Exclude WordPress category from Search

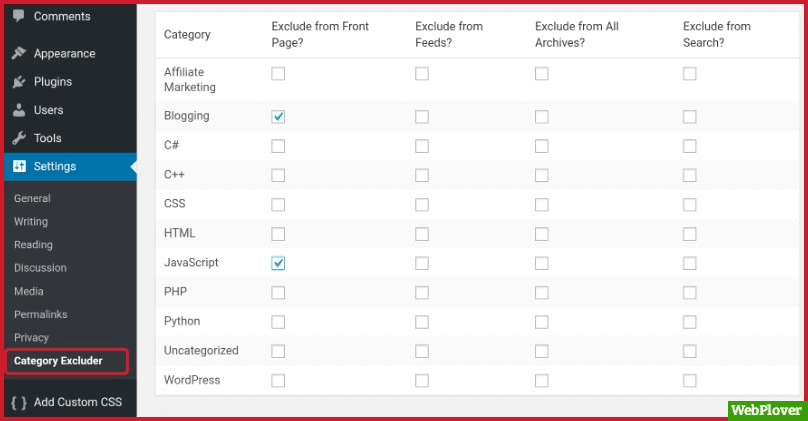[x=689, y=380]
